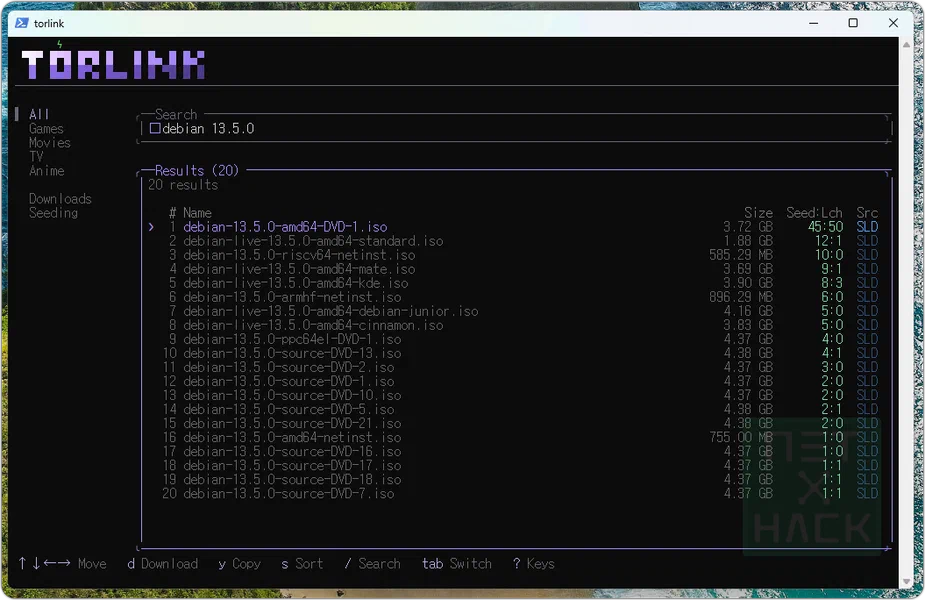The width and height of the screenshot is (925, 600).
Task: Click the selection arrow beside result 1
Action: click(x=152, y=227)
